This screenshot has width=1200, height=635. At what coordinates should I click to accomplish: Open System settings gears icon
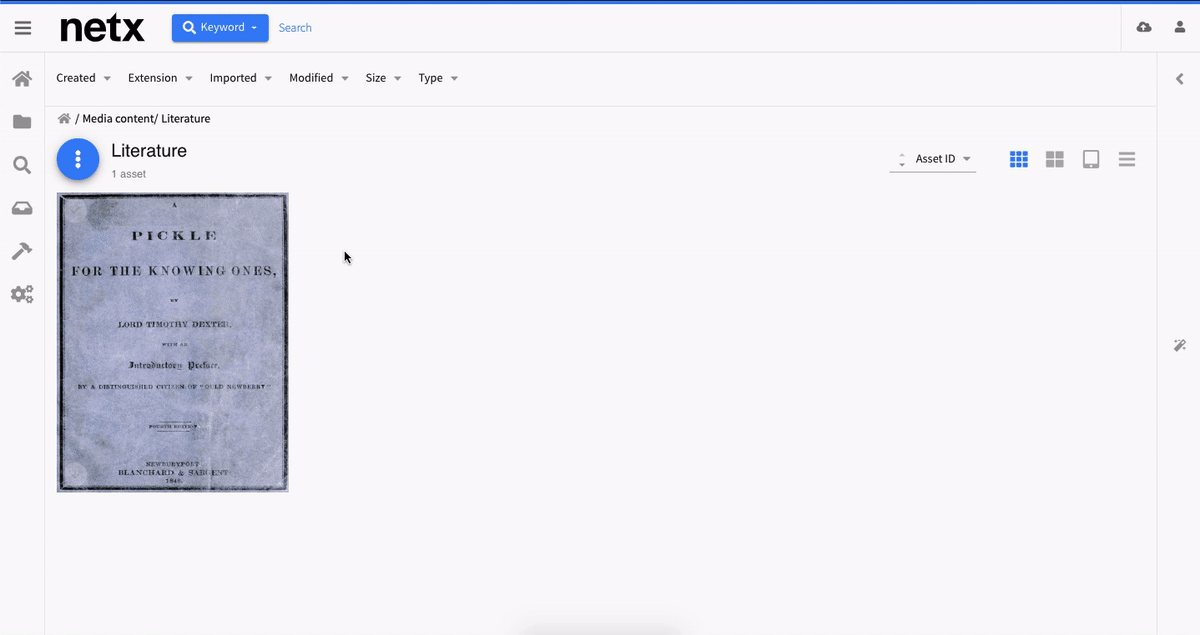point(22,294)
